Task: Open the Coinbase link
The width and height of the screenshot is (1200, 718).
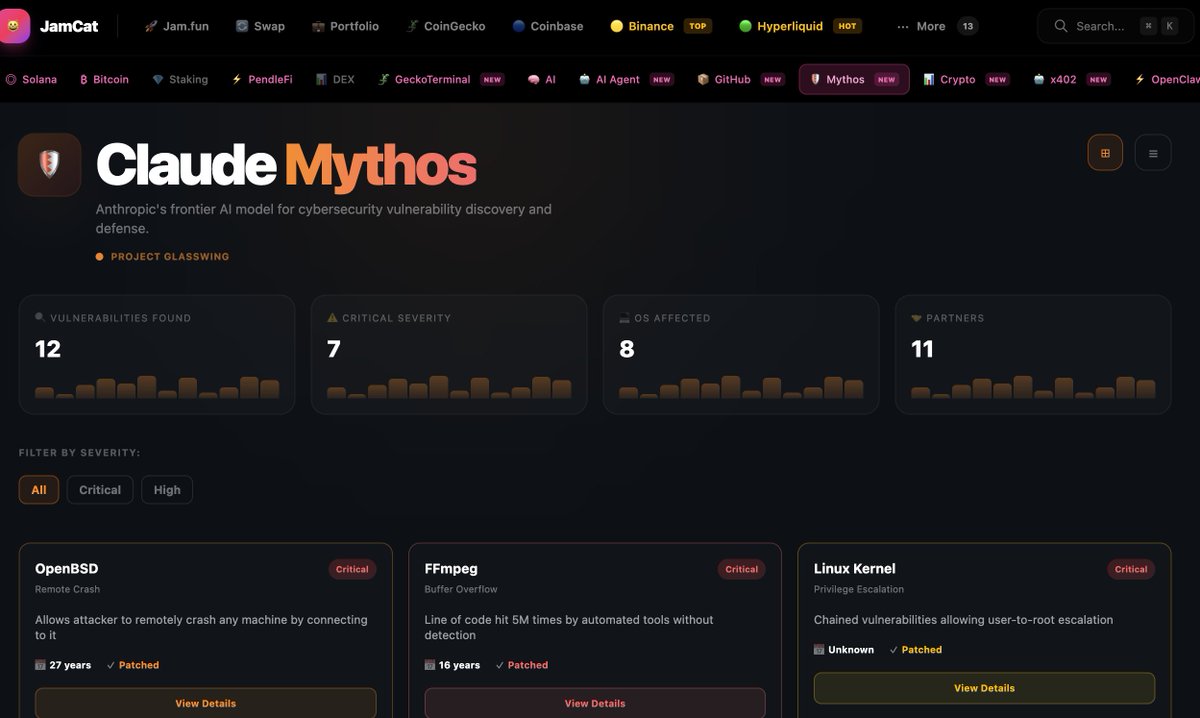Action: pos(547,26)
